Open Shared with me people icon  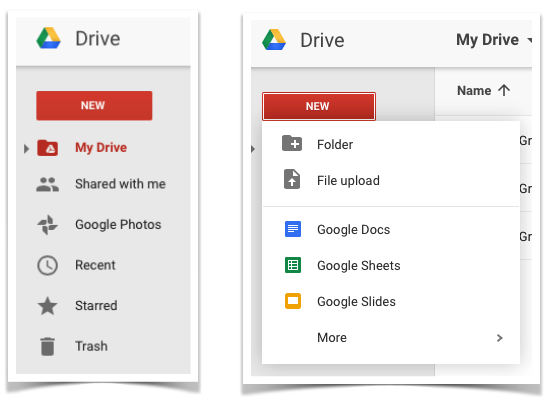tap(47, 184)
